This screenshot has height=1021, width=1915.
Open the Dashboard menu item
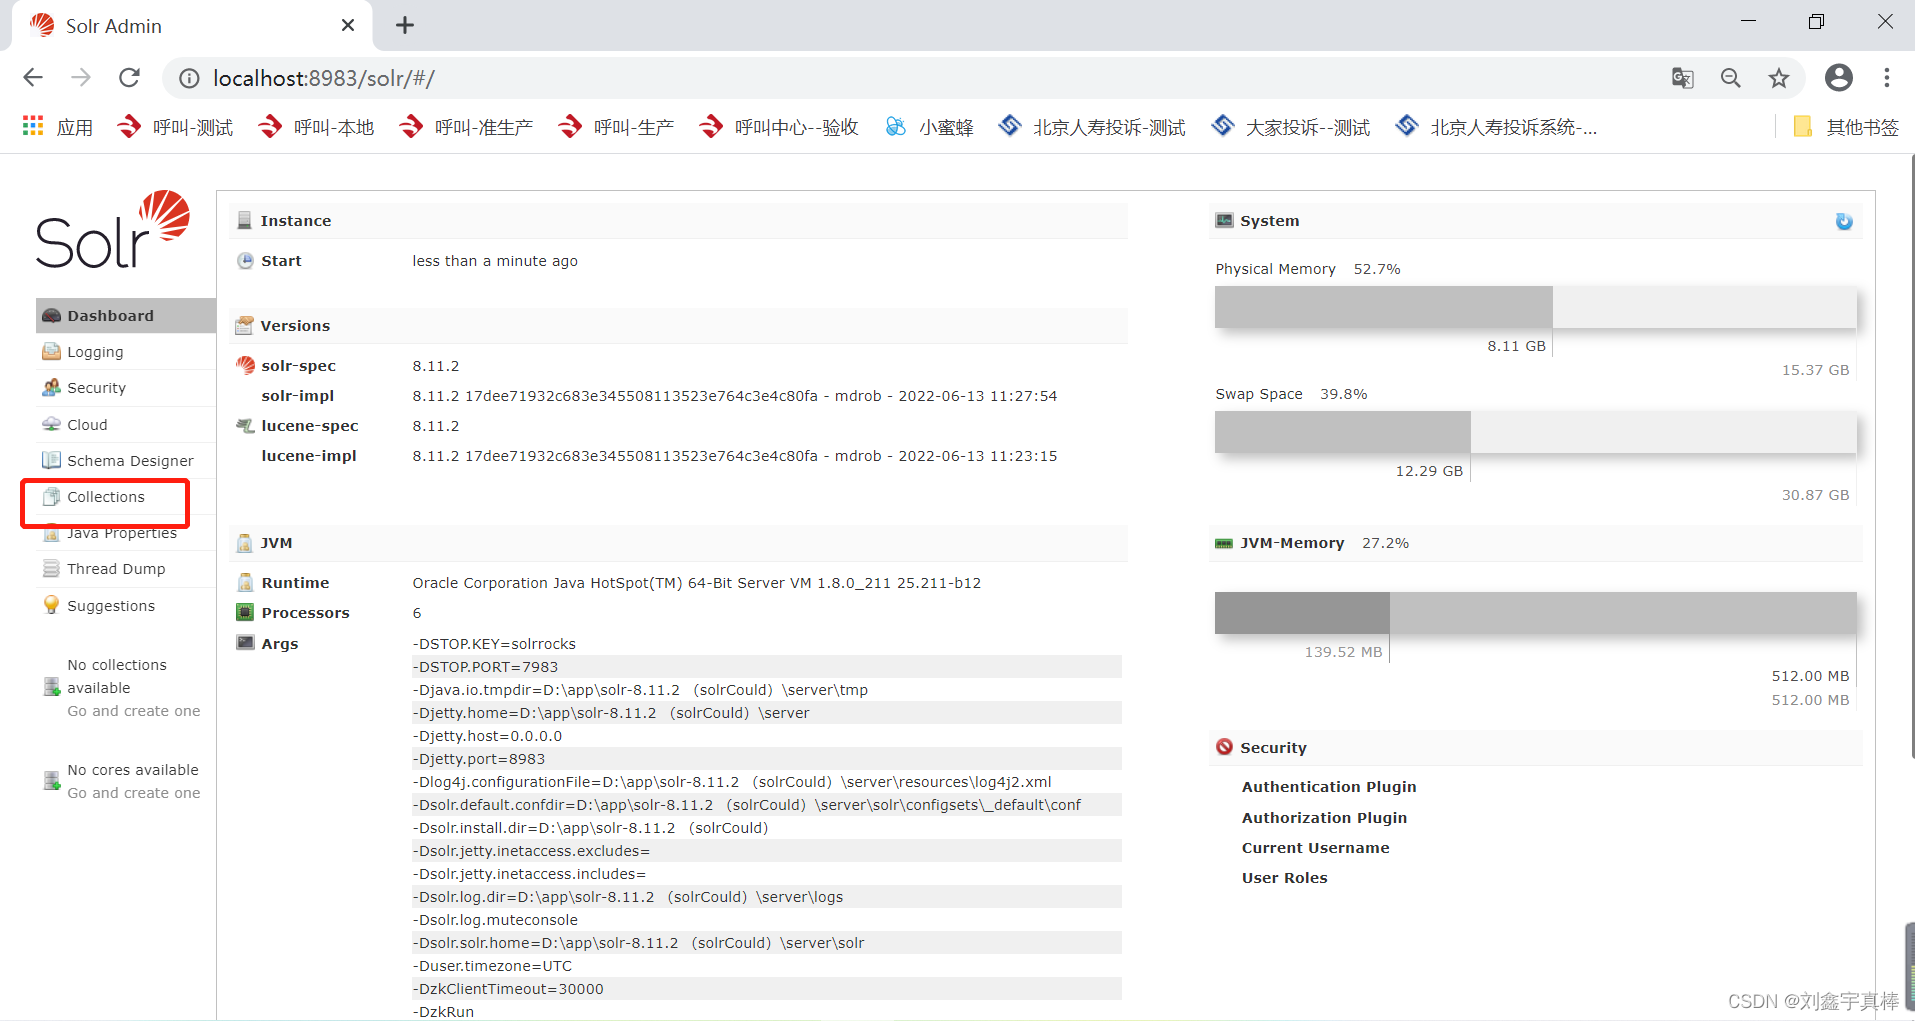coord(125,316)
